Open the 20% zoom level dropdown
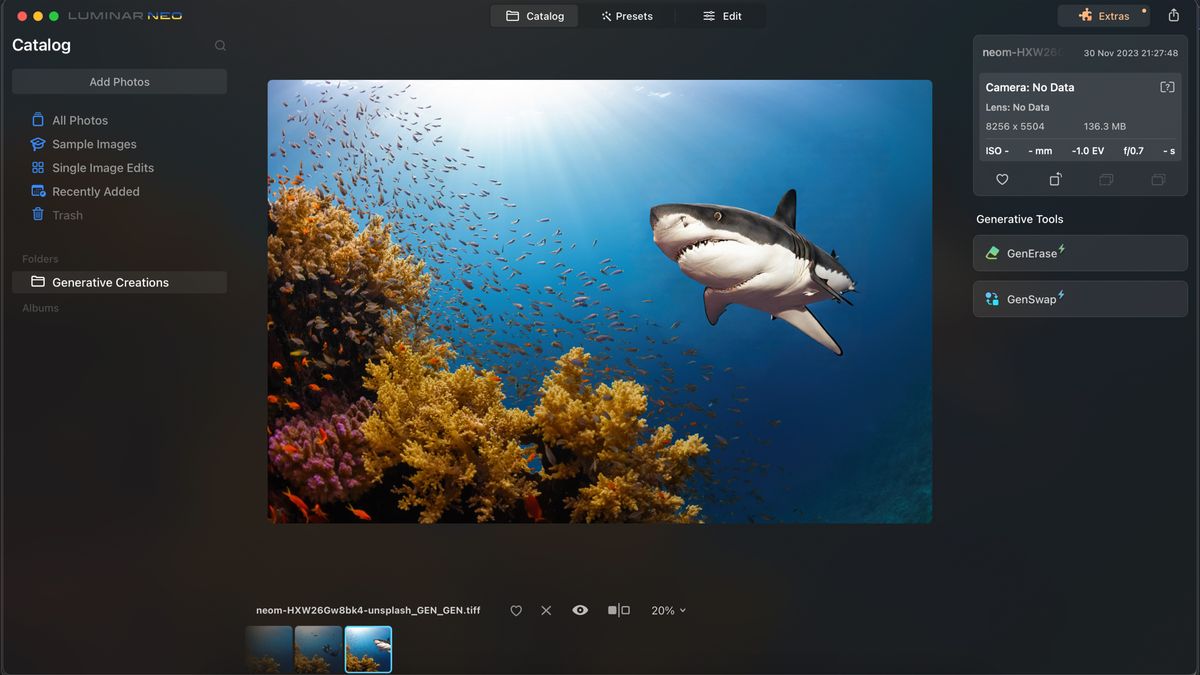Screen dimensions: 1200x675 coord(667,610)
